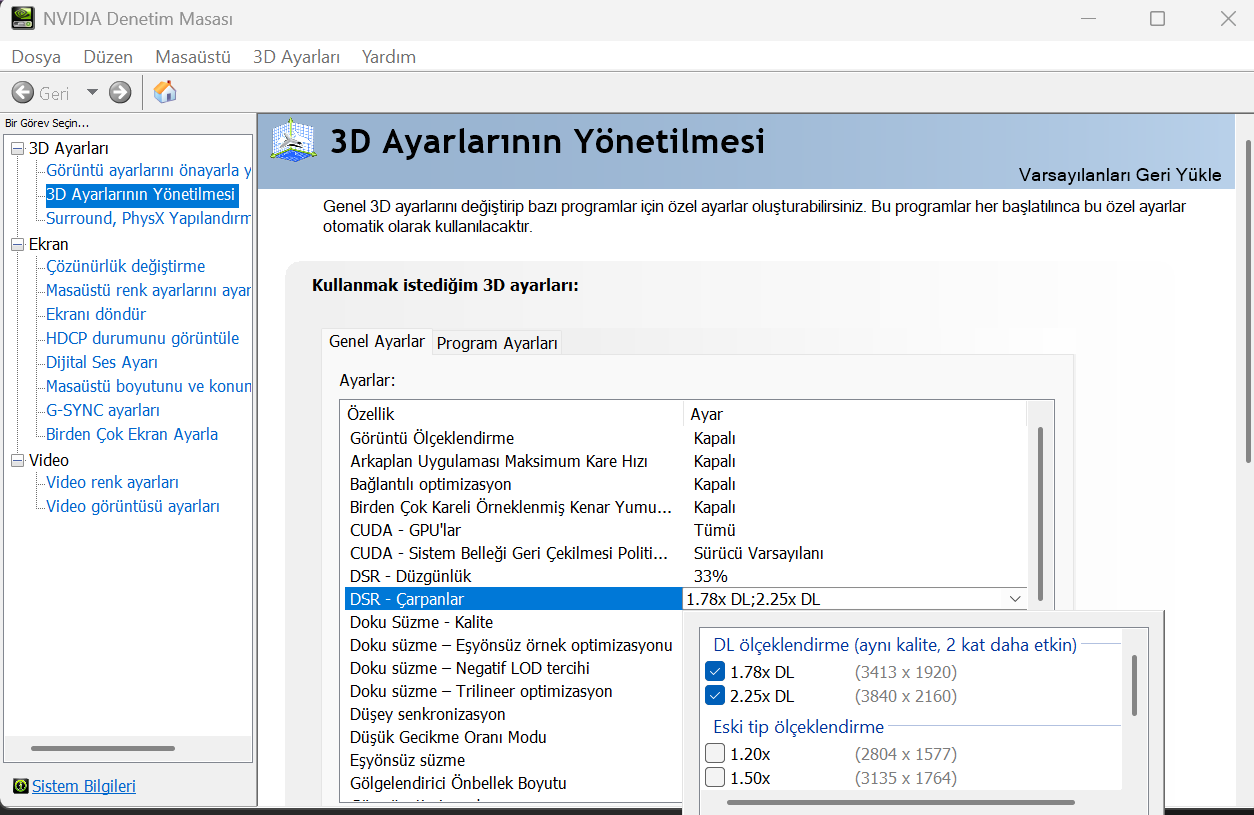Screen dimensions: 1254x815
Task: Open the Yardım menu
Action: click(389, 57)
